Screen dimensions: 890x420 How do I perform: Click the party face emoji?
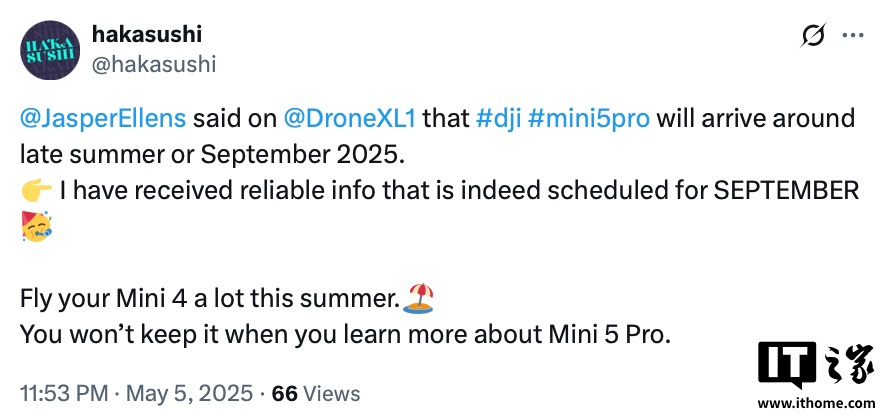coord(36,226)
